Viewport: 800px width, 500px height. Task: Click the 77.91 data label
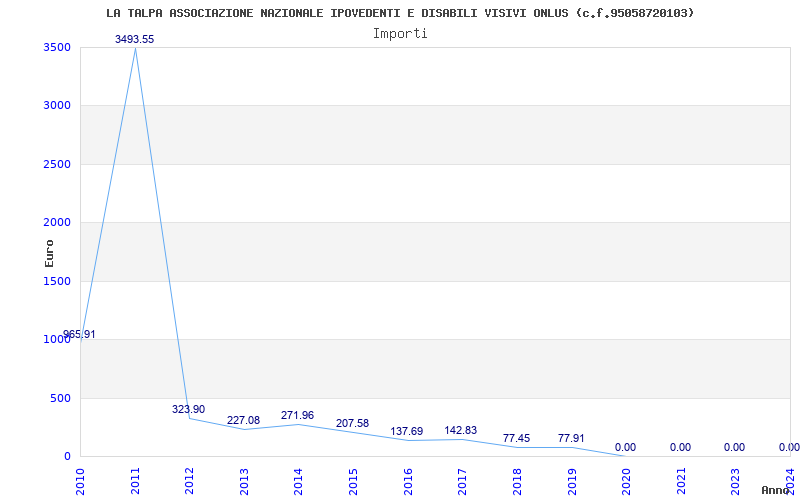click(571, 438)
